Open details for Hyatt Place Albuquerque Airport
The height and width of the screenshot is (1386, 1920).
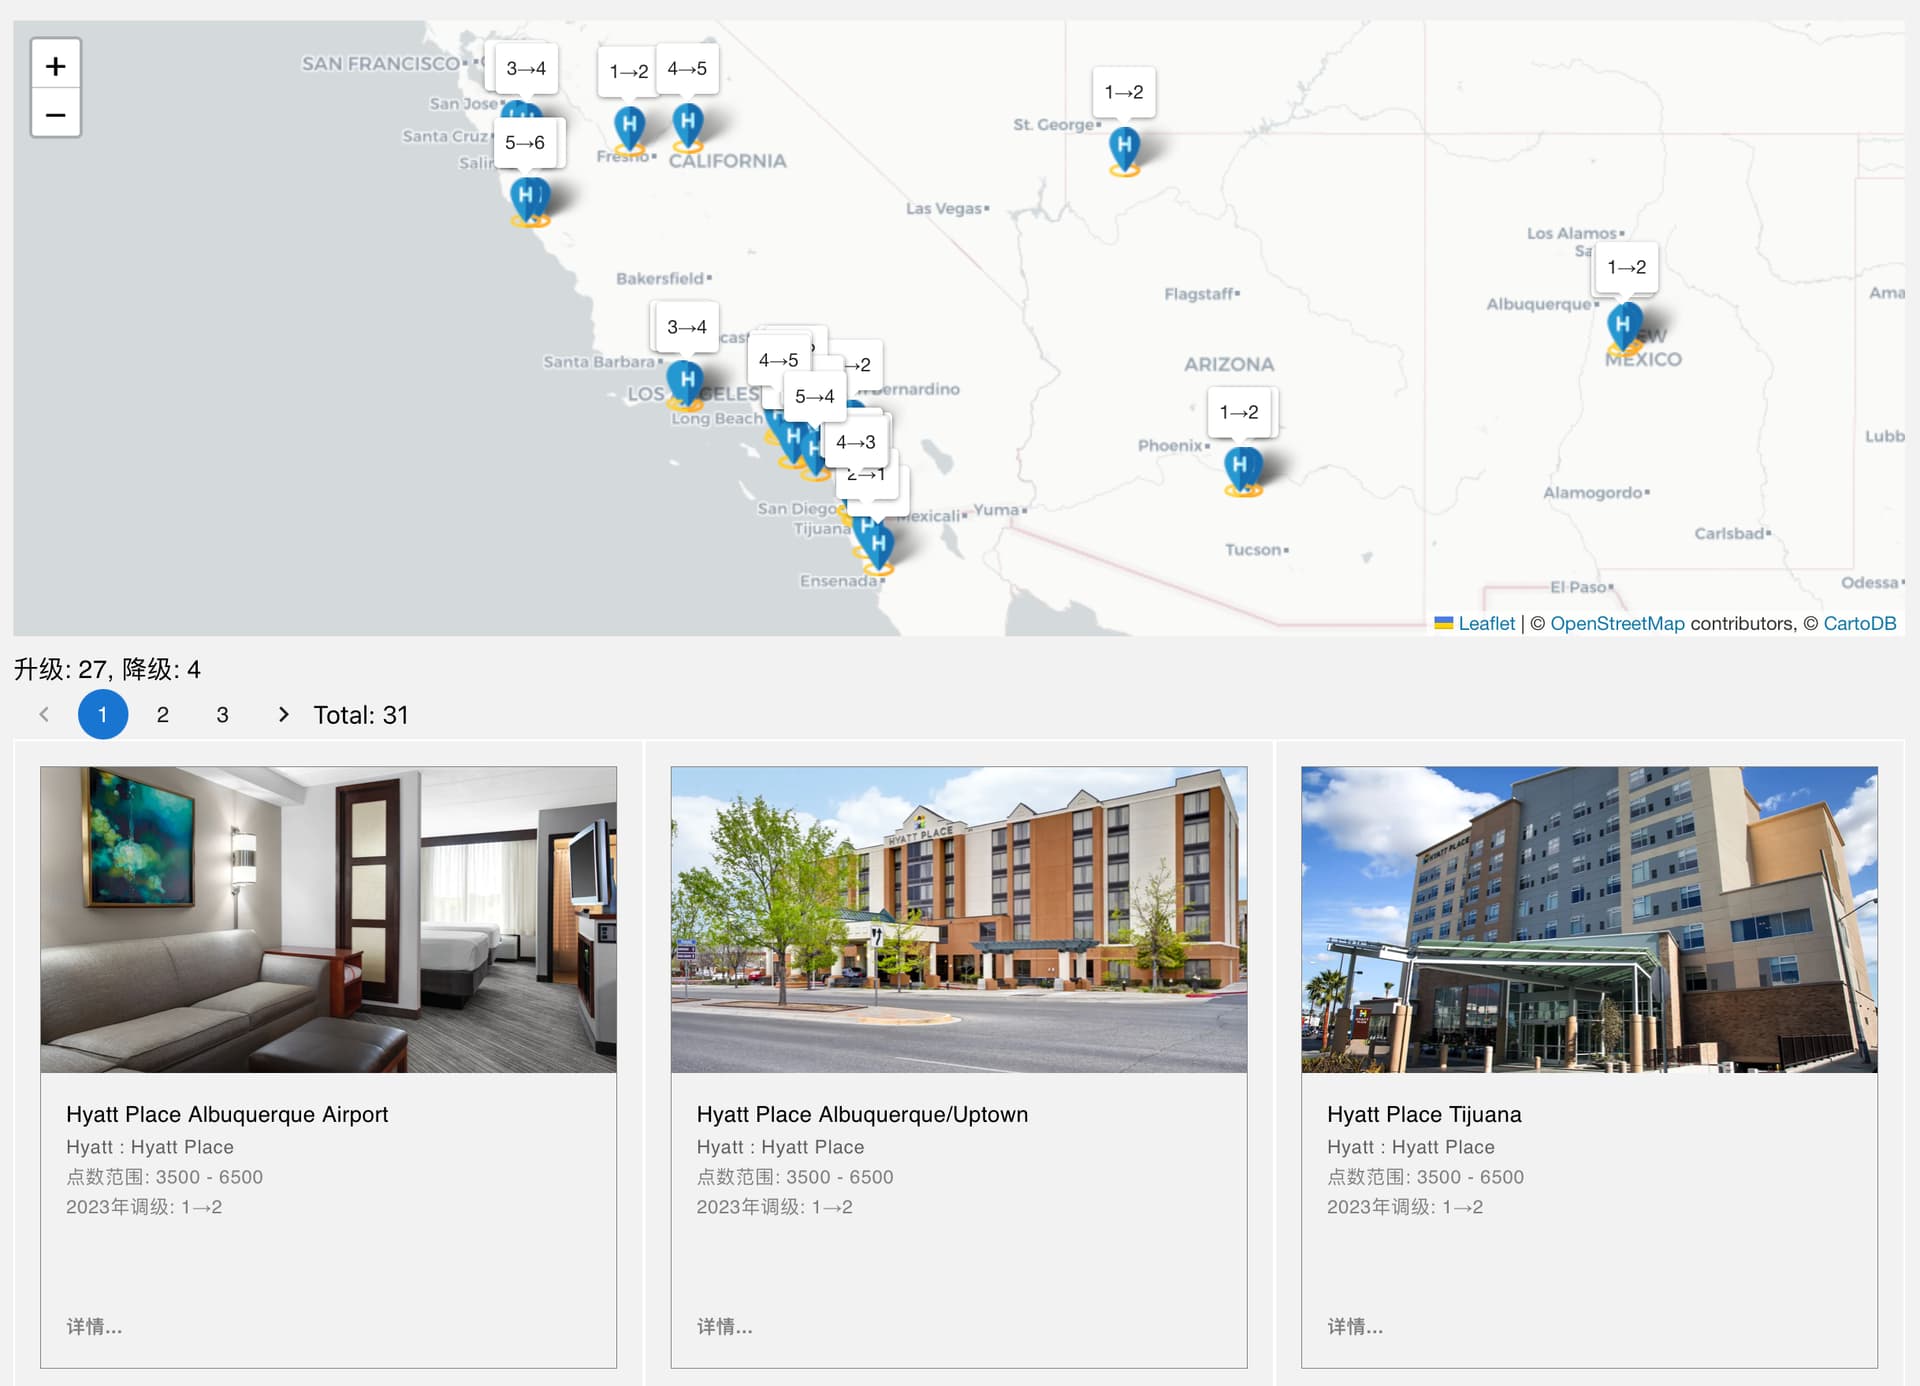click(94, 1326)
